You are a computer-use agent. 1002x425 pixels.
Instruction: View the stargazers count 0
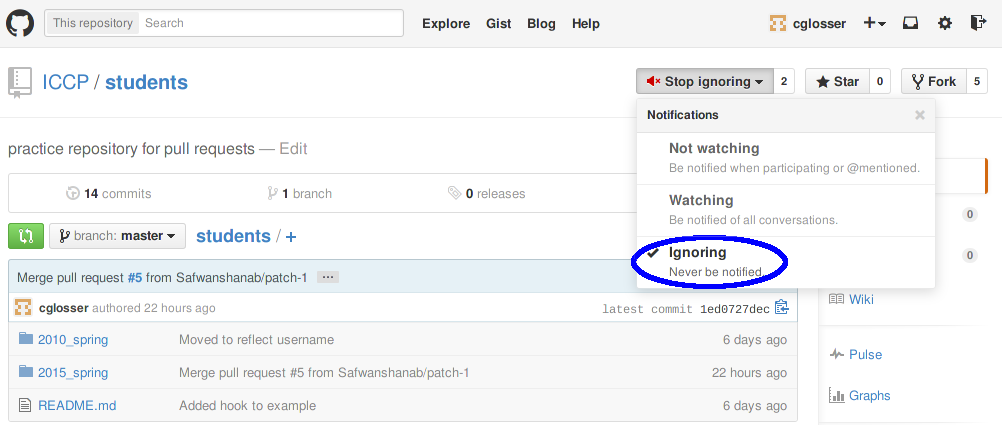880,81
